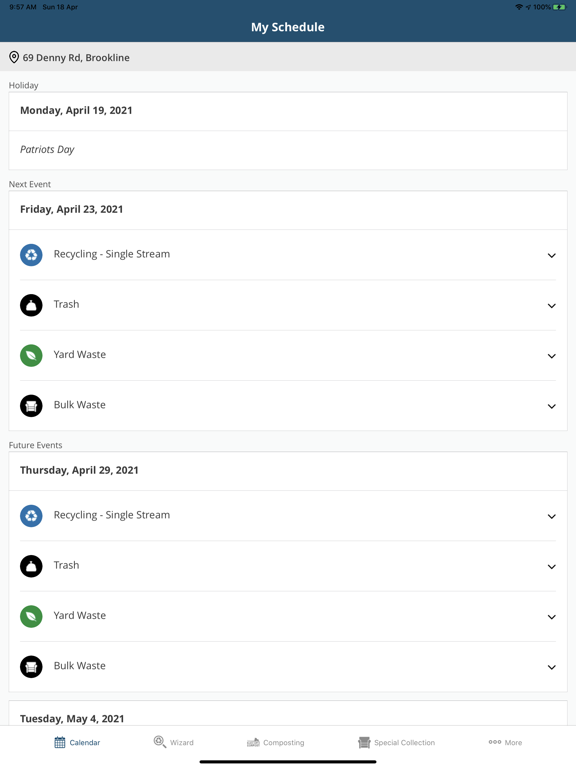Switch to the Composting tab
Screen dimensions: 576x768
(275, 743)
